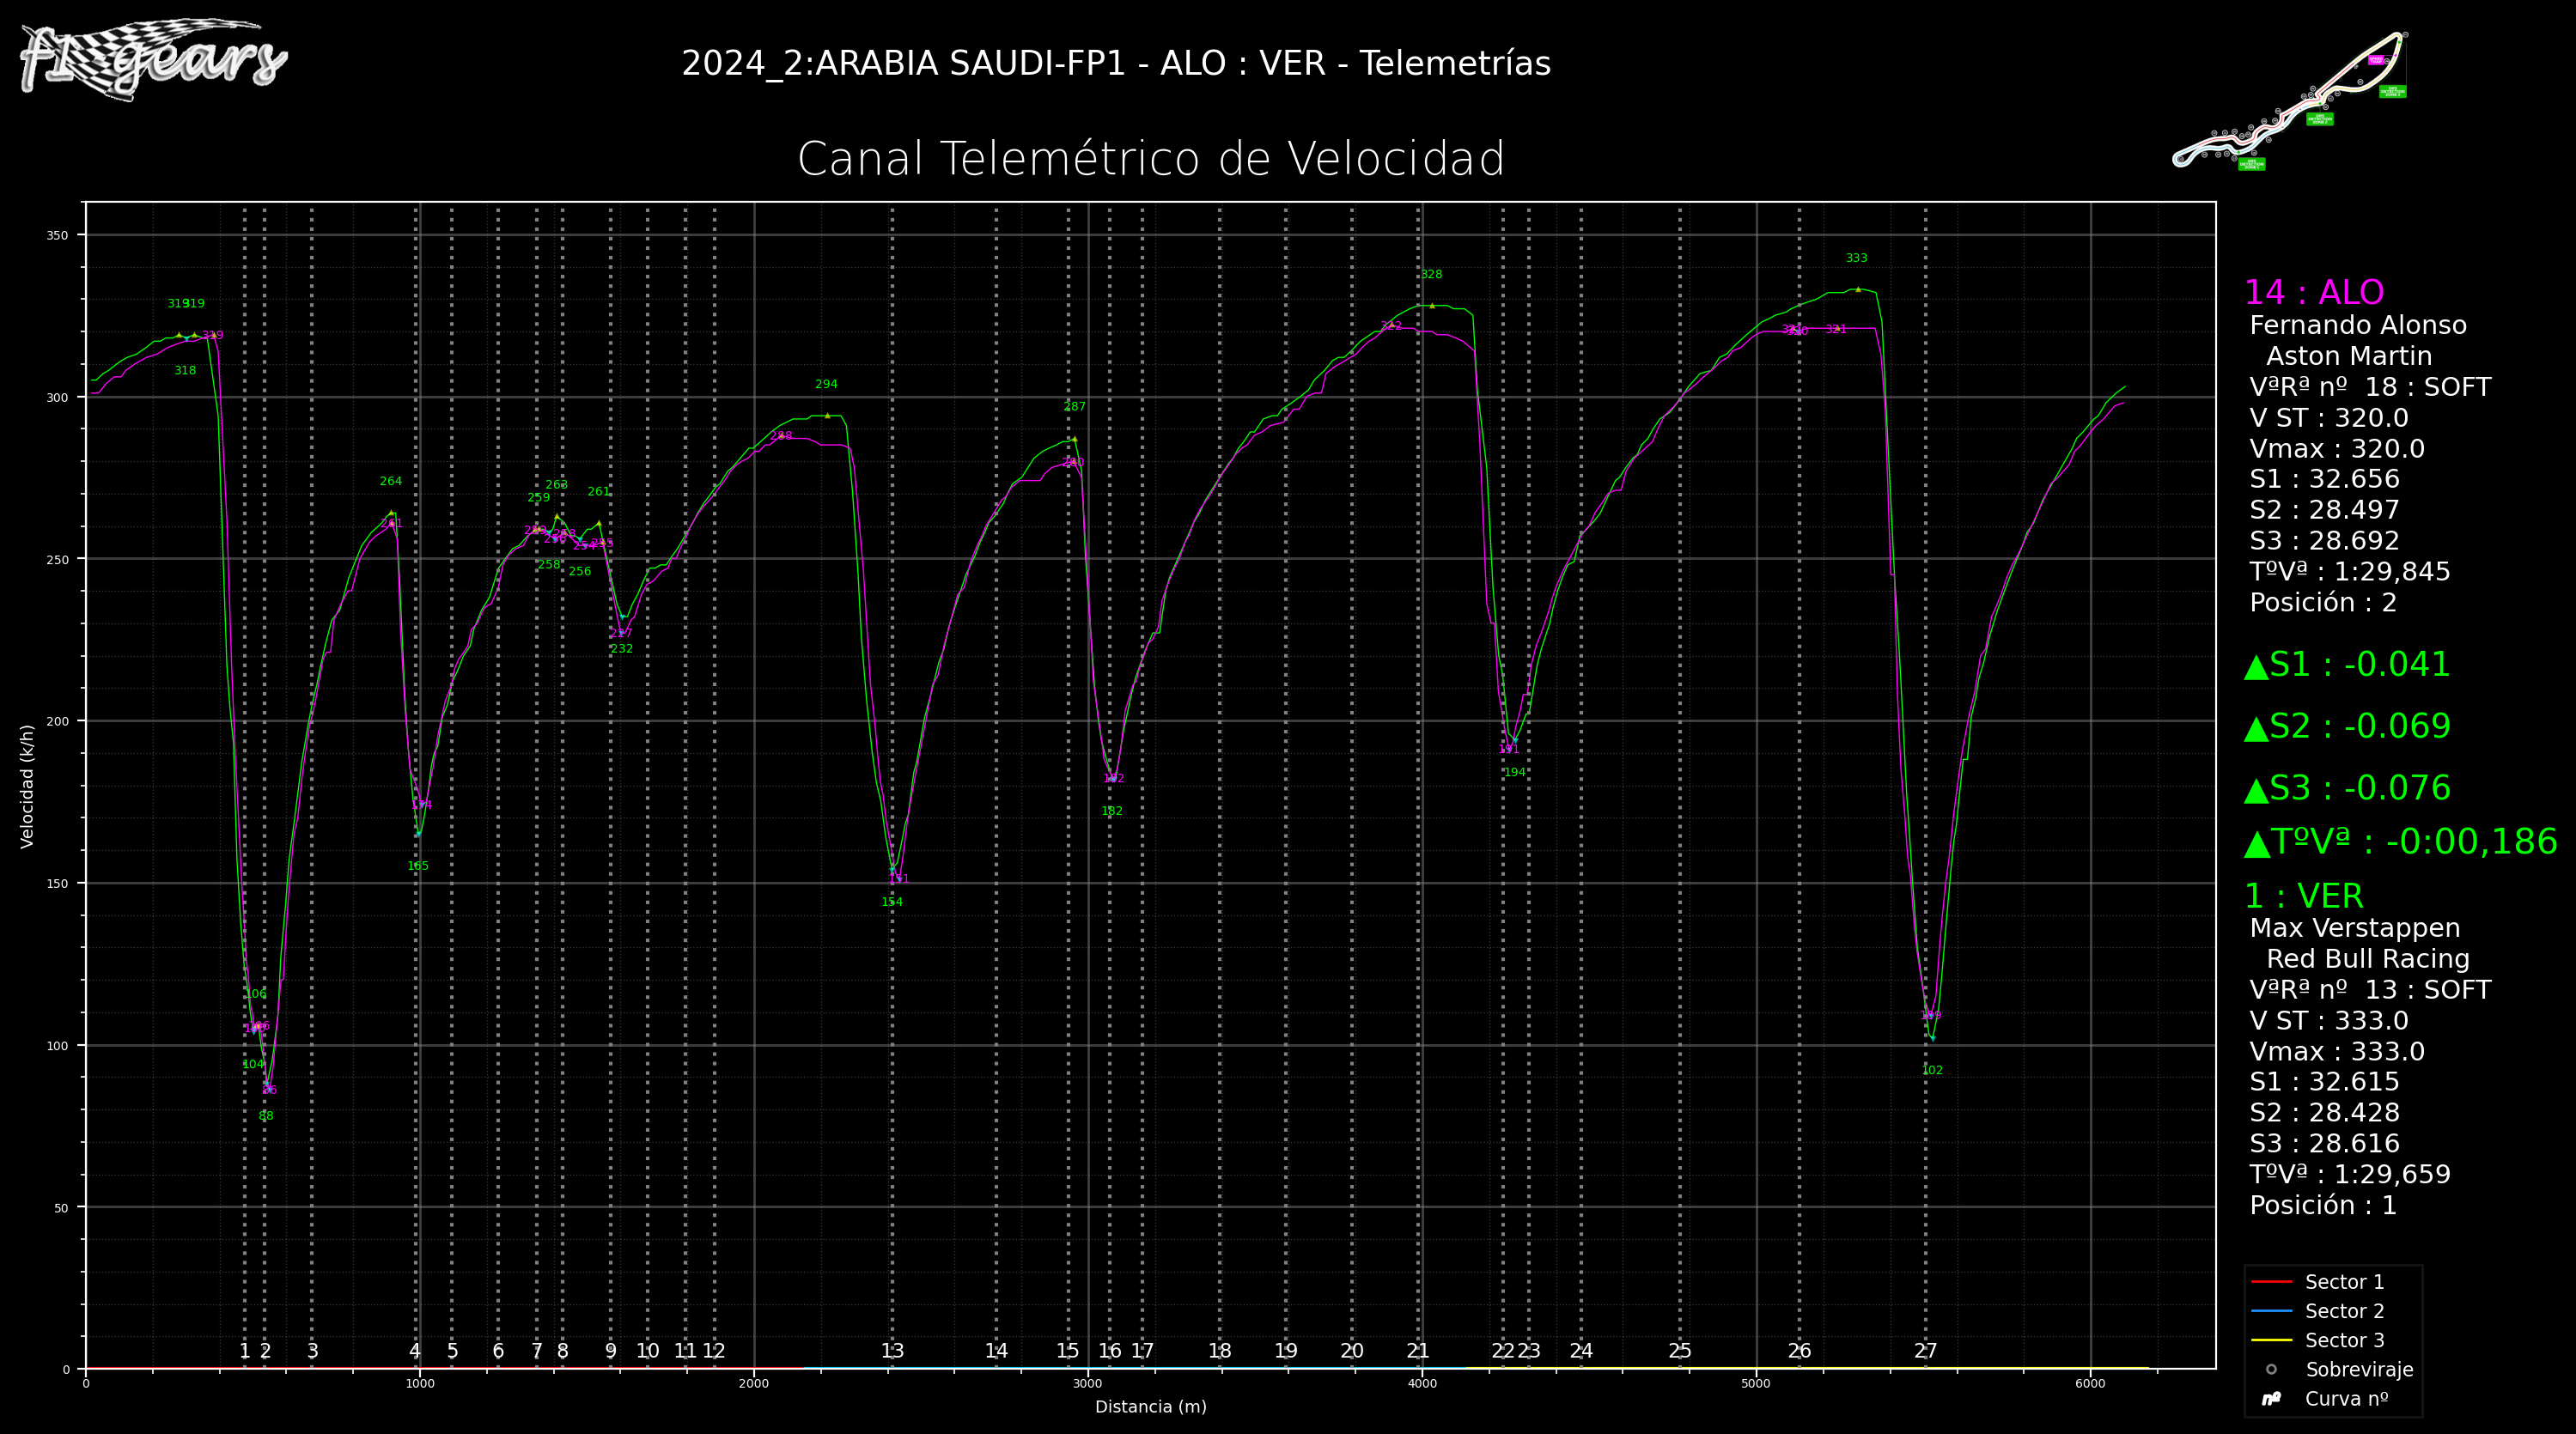
Task: Click the red Sector 1 legend line
Action: [2270, 1281]
